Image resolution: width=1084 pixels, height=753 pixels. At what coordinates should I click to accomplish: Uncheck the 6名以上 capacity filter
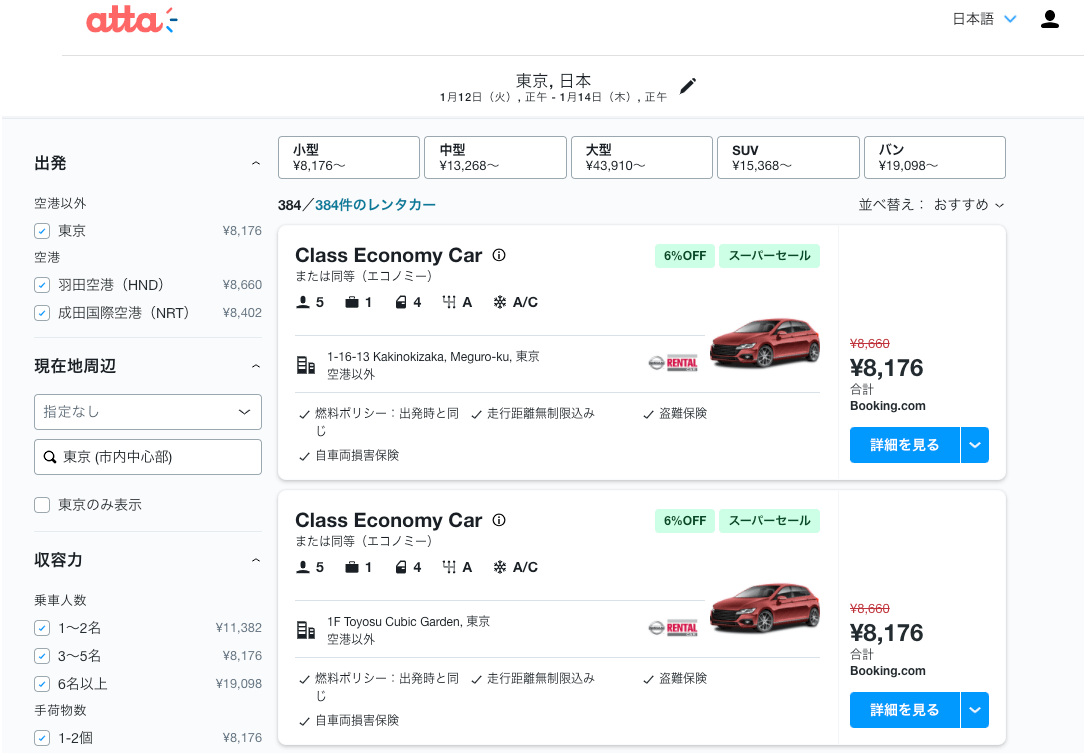[42, 683]
